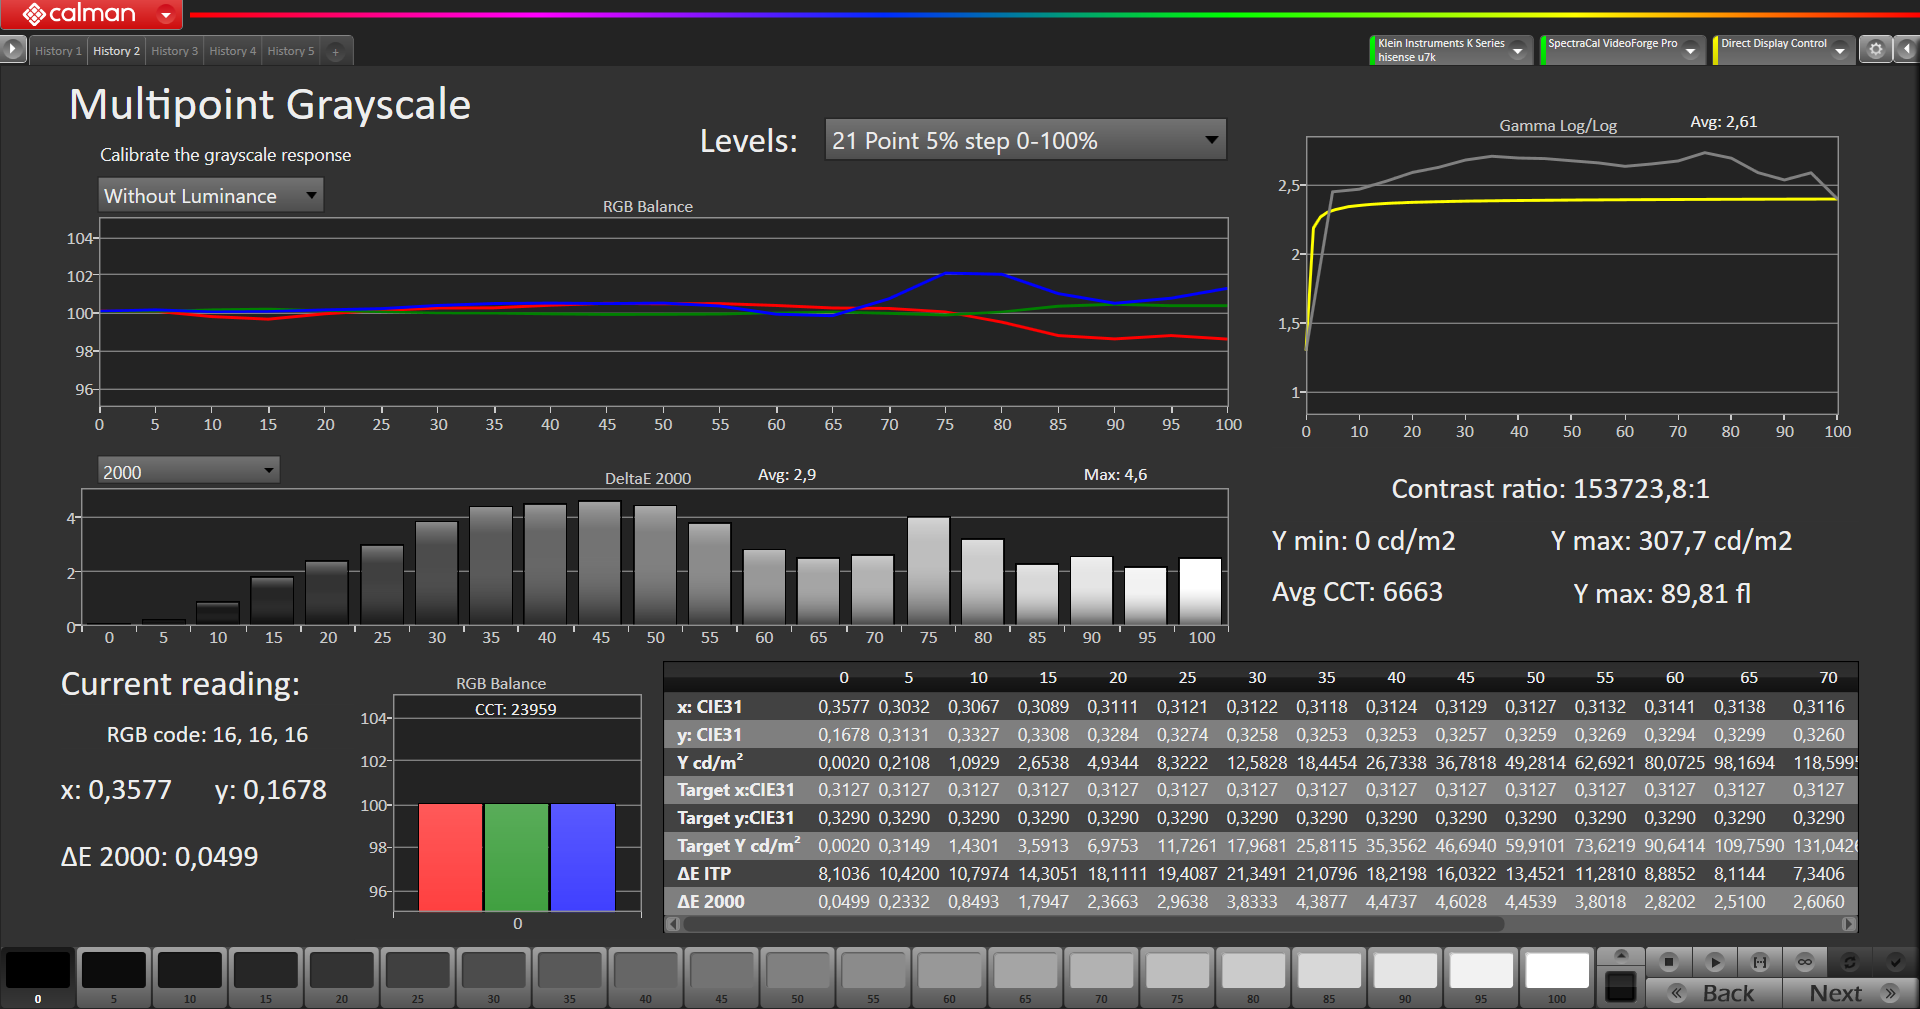Open the Without Luminance dropdown
This screenshot has height=1009, width=1920.
coord(210,196)
